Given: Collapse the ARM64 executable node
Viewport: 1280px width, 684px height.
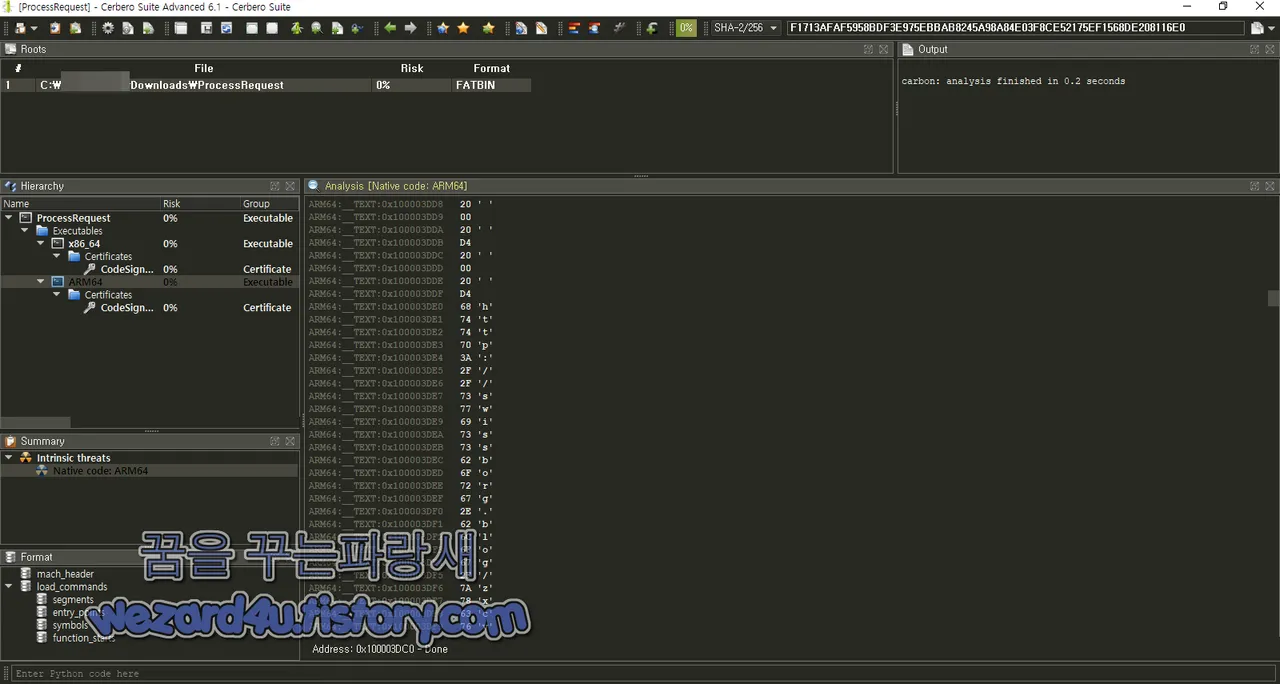Looking at the screenshot, I should pos(41,282).
